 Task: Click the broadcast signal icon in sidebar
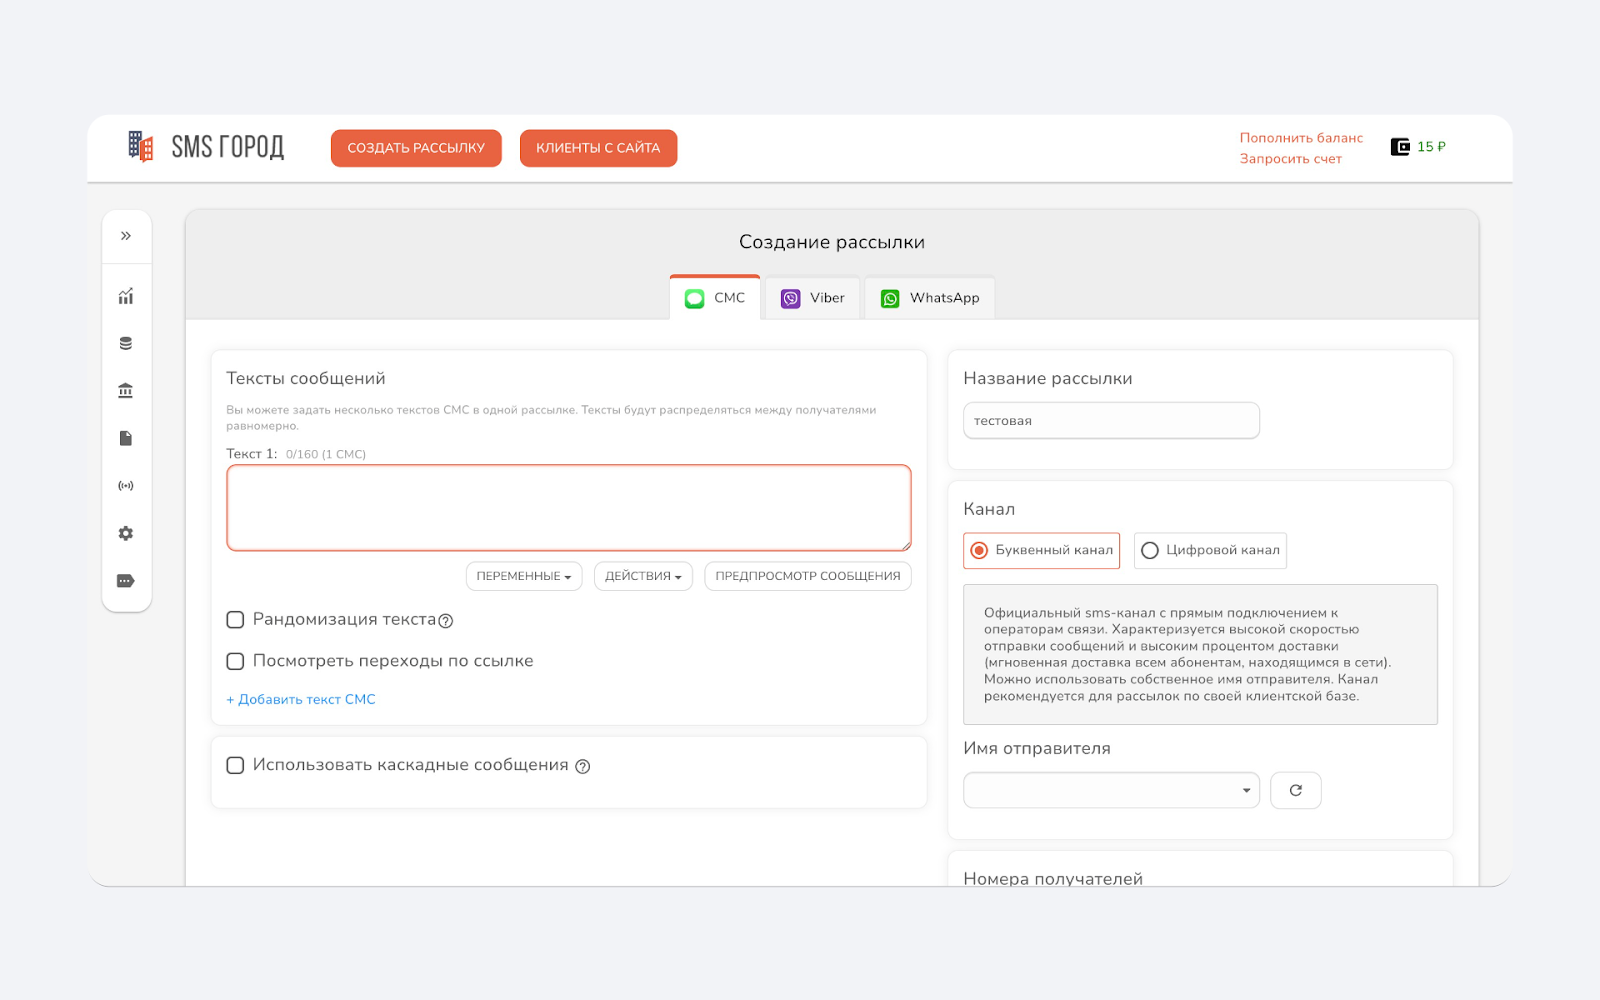pos(126,486)
